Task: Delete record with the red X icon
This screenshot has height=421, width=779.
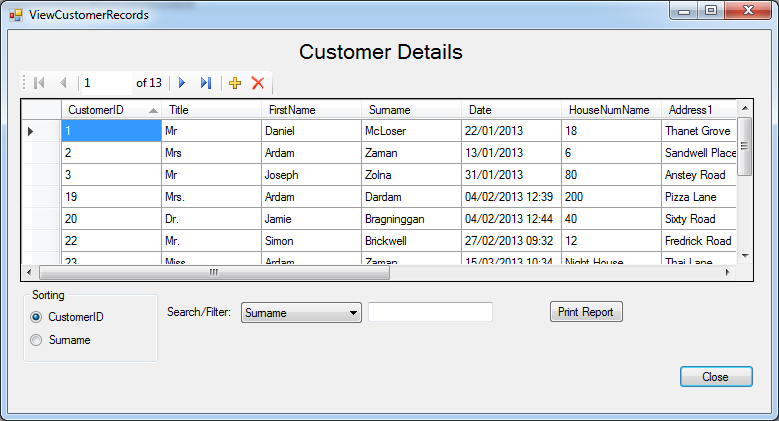Action: 258,83
